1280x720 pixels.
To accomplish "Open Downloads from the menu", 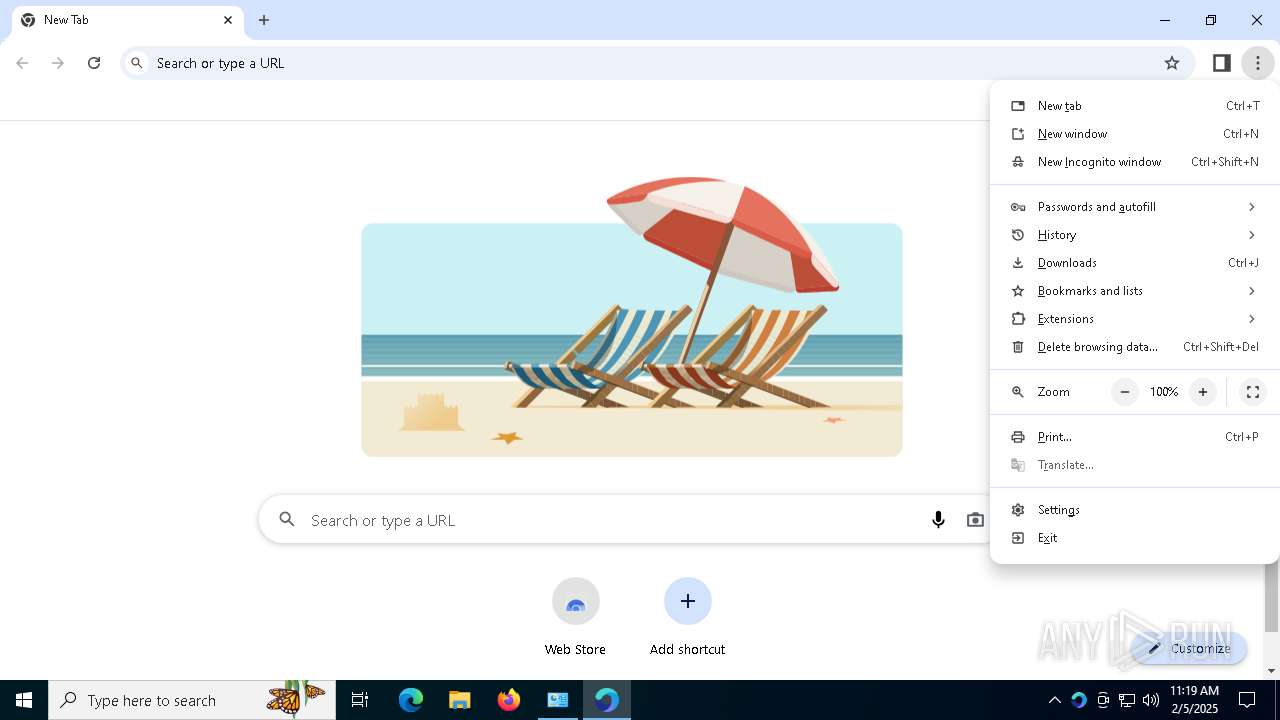I will click(1134, 263).
